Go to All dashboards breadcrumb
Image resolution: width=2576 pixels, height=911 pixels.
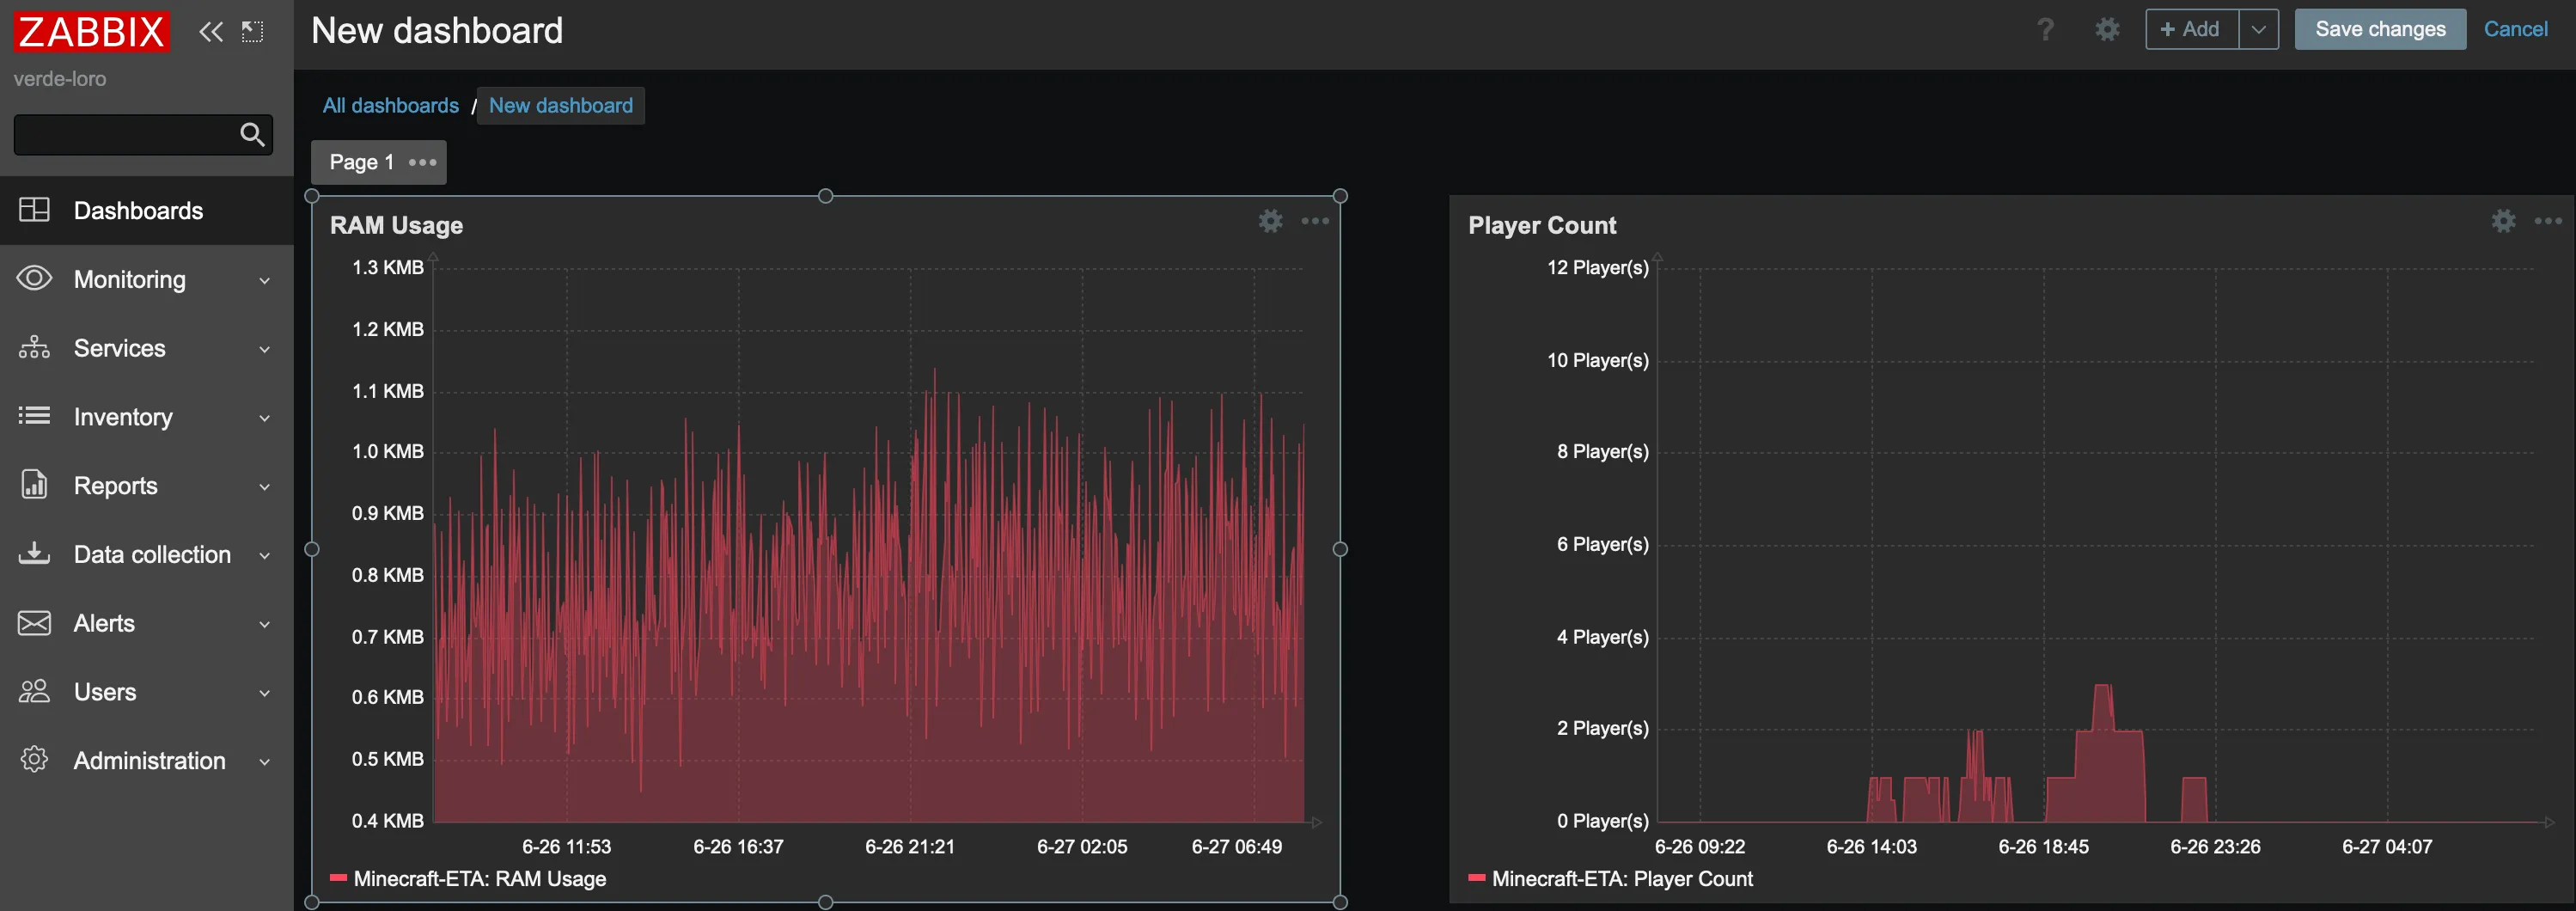click(390, 105)
